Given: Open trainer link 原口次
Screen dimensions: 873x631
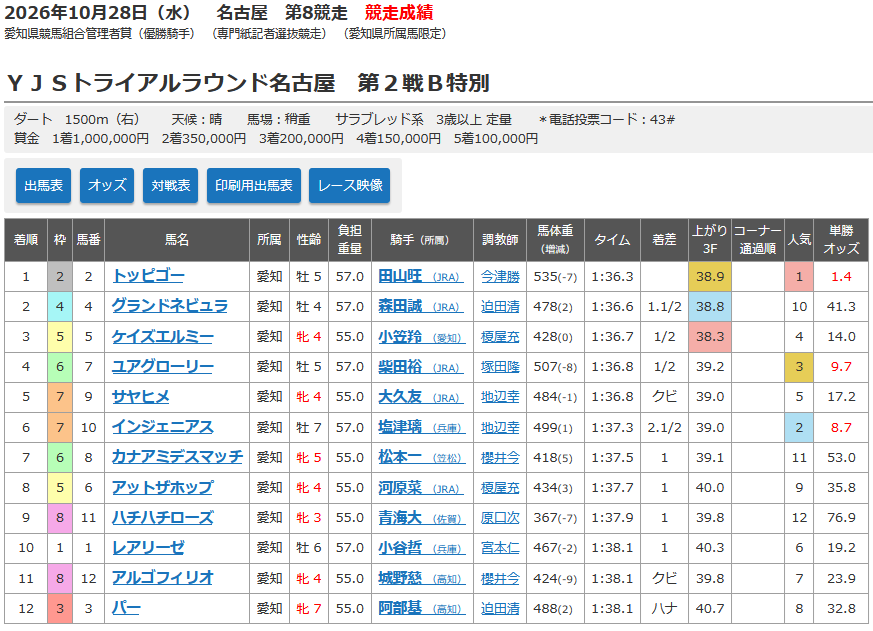Looking at the screenshot, I should point(500,517).
